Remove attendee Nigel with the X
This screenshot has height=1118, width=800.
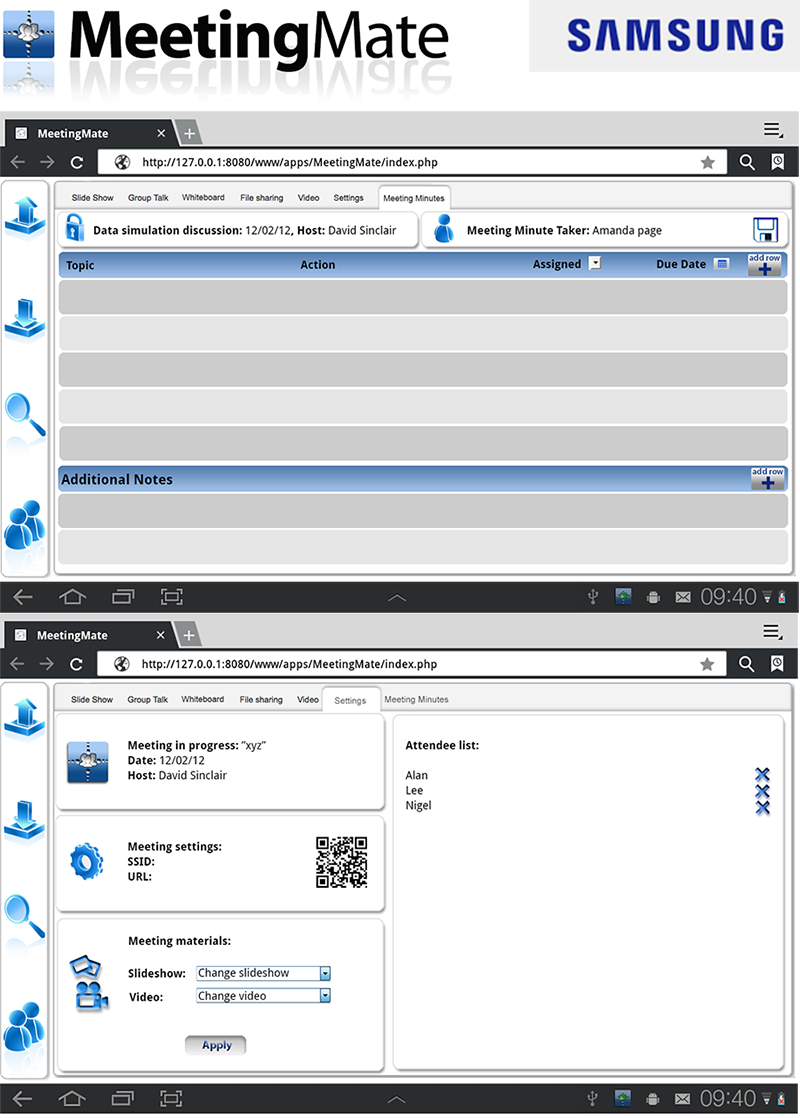(x=762, y=808)
